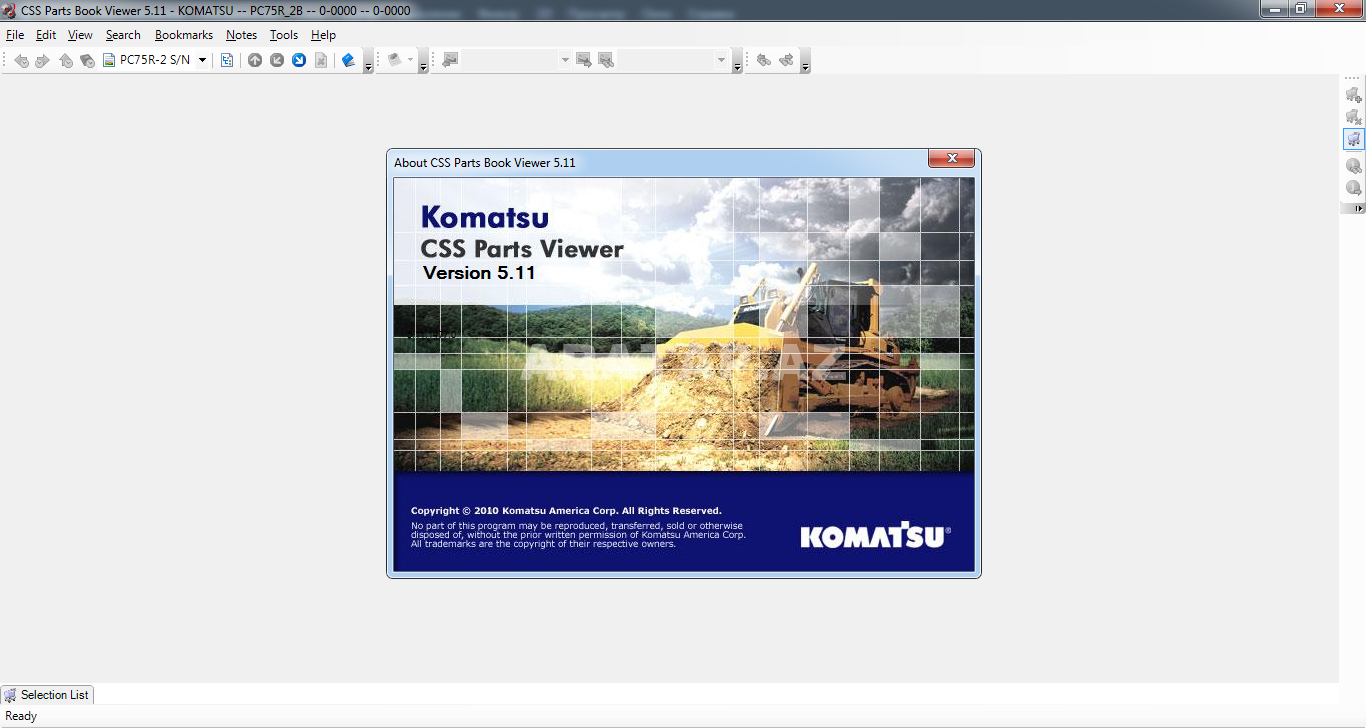
Task: Click the grayed document with X icon
Action: 321,60
